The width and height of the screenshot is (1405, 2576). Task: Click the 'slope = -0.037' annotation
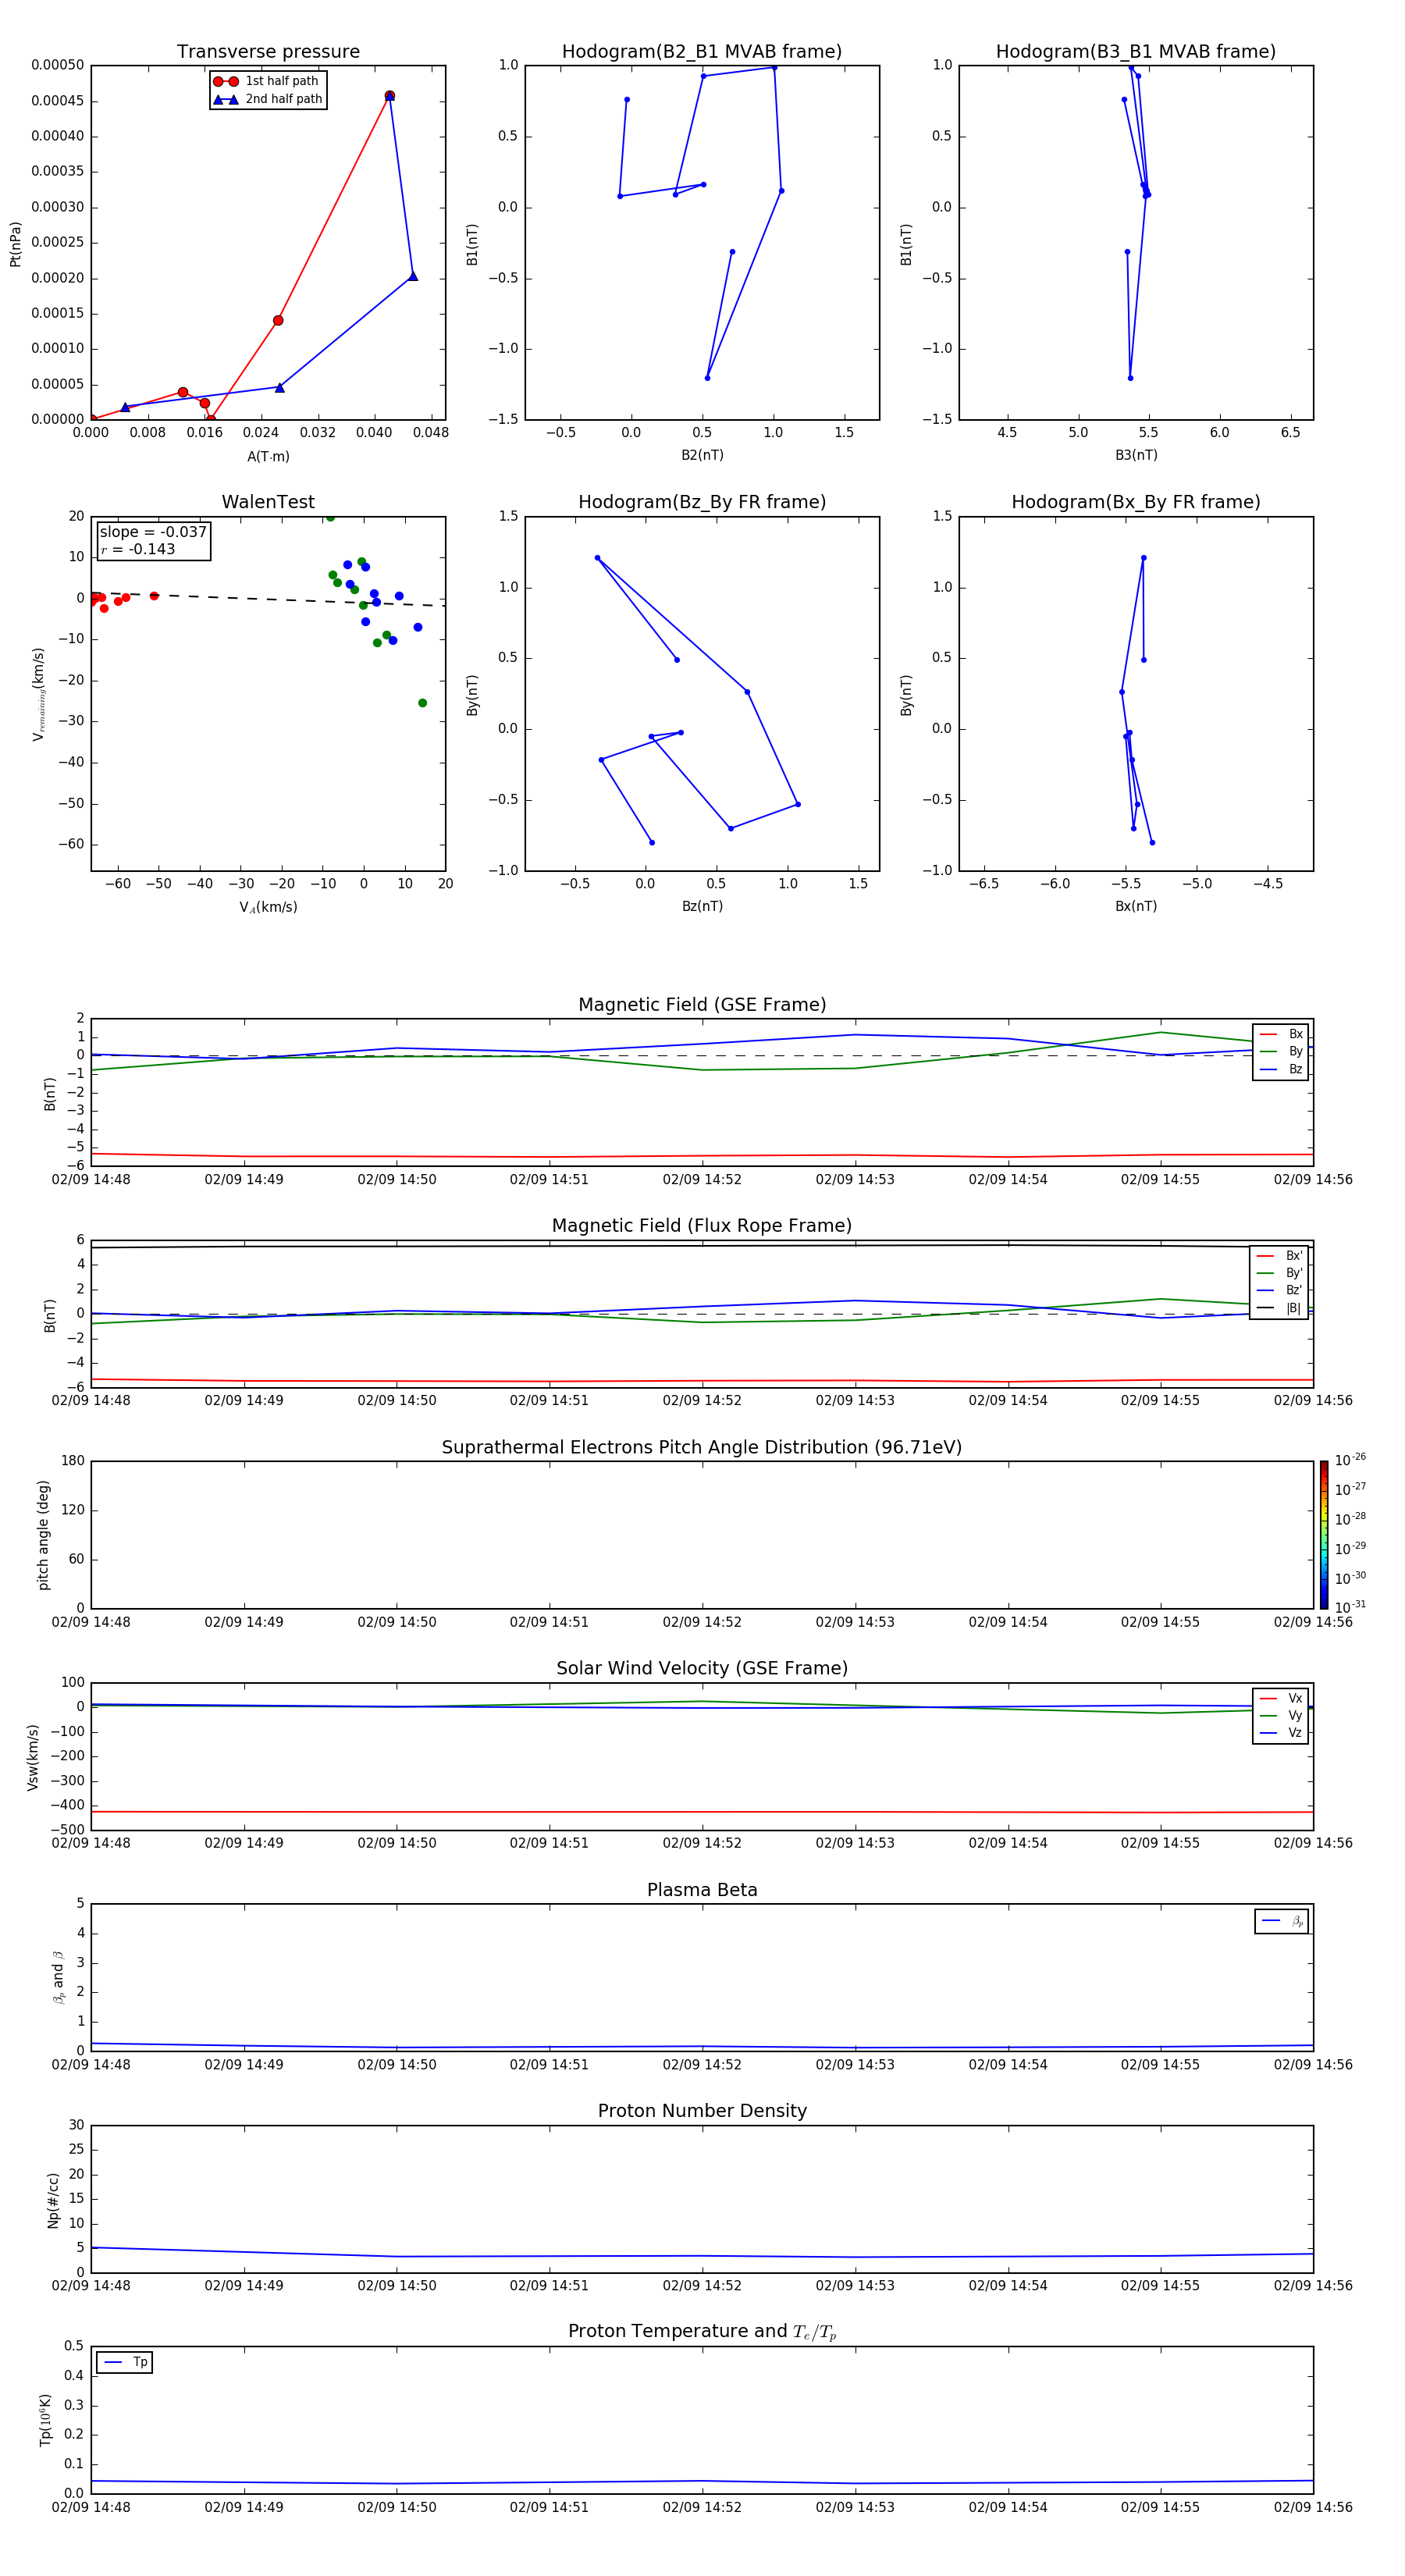(x=153, y=532)
